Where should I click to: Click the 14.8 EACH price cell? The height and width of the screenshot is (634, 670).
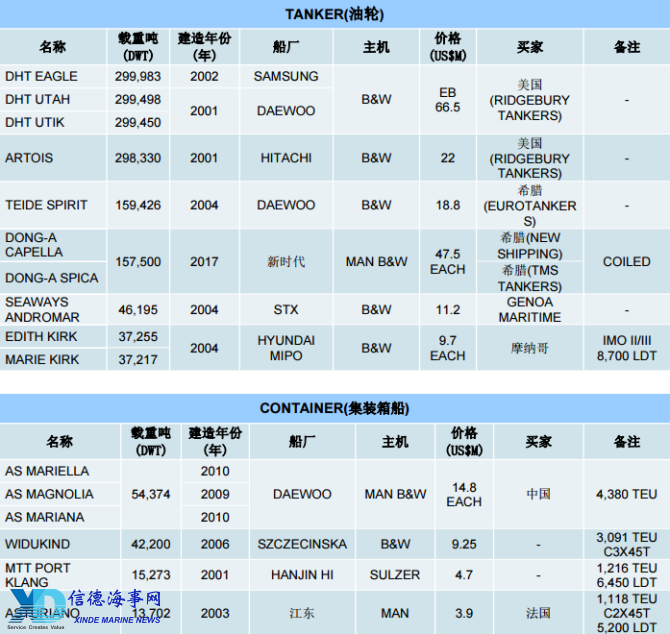(464, 494)
